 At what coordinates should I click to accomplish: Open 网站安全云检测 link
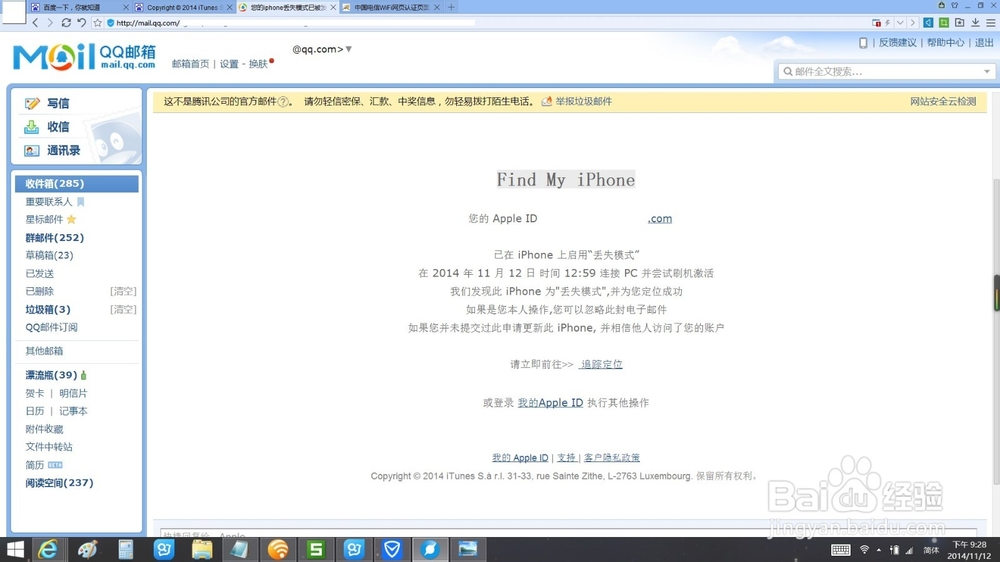point(943,101)
